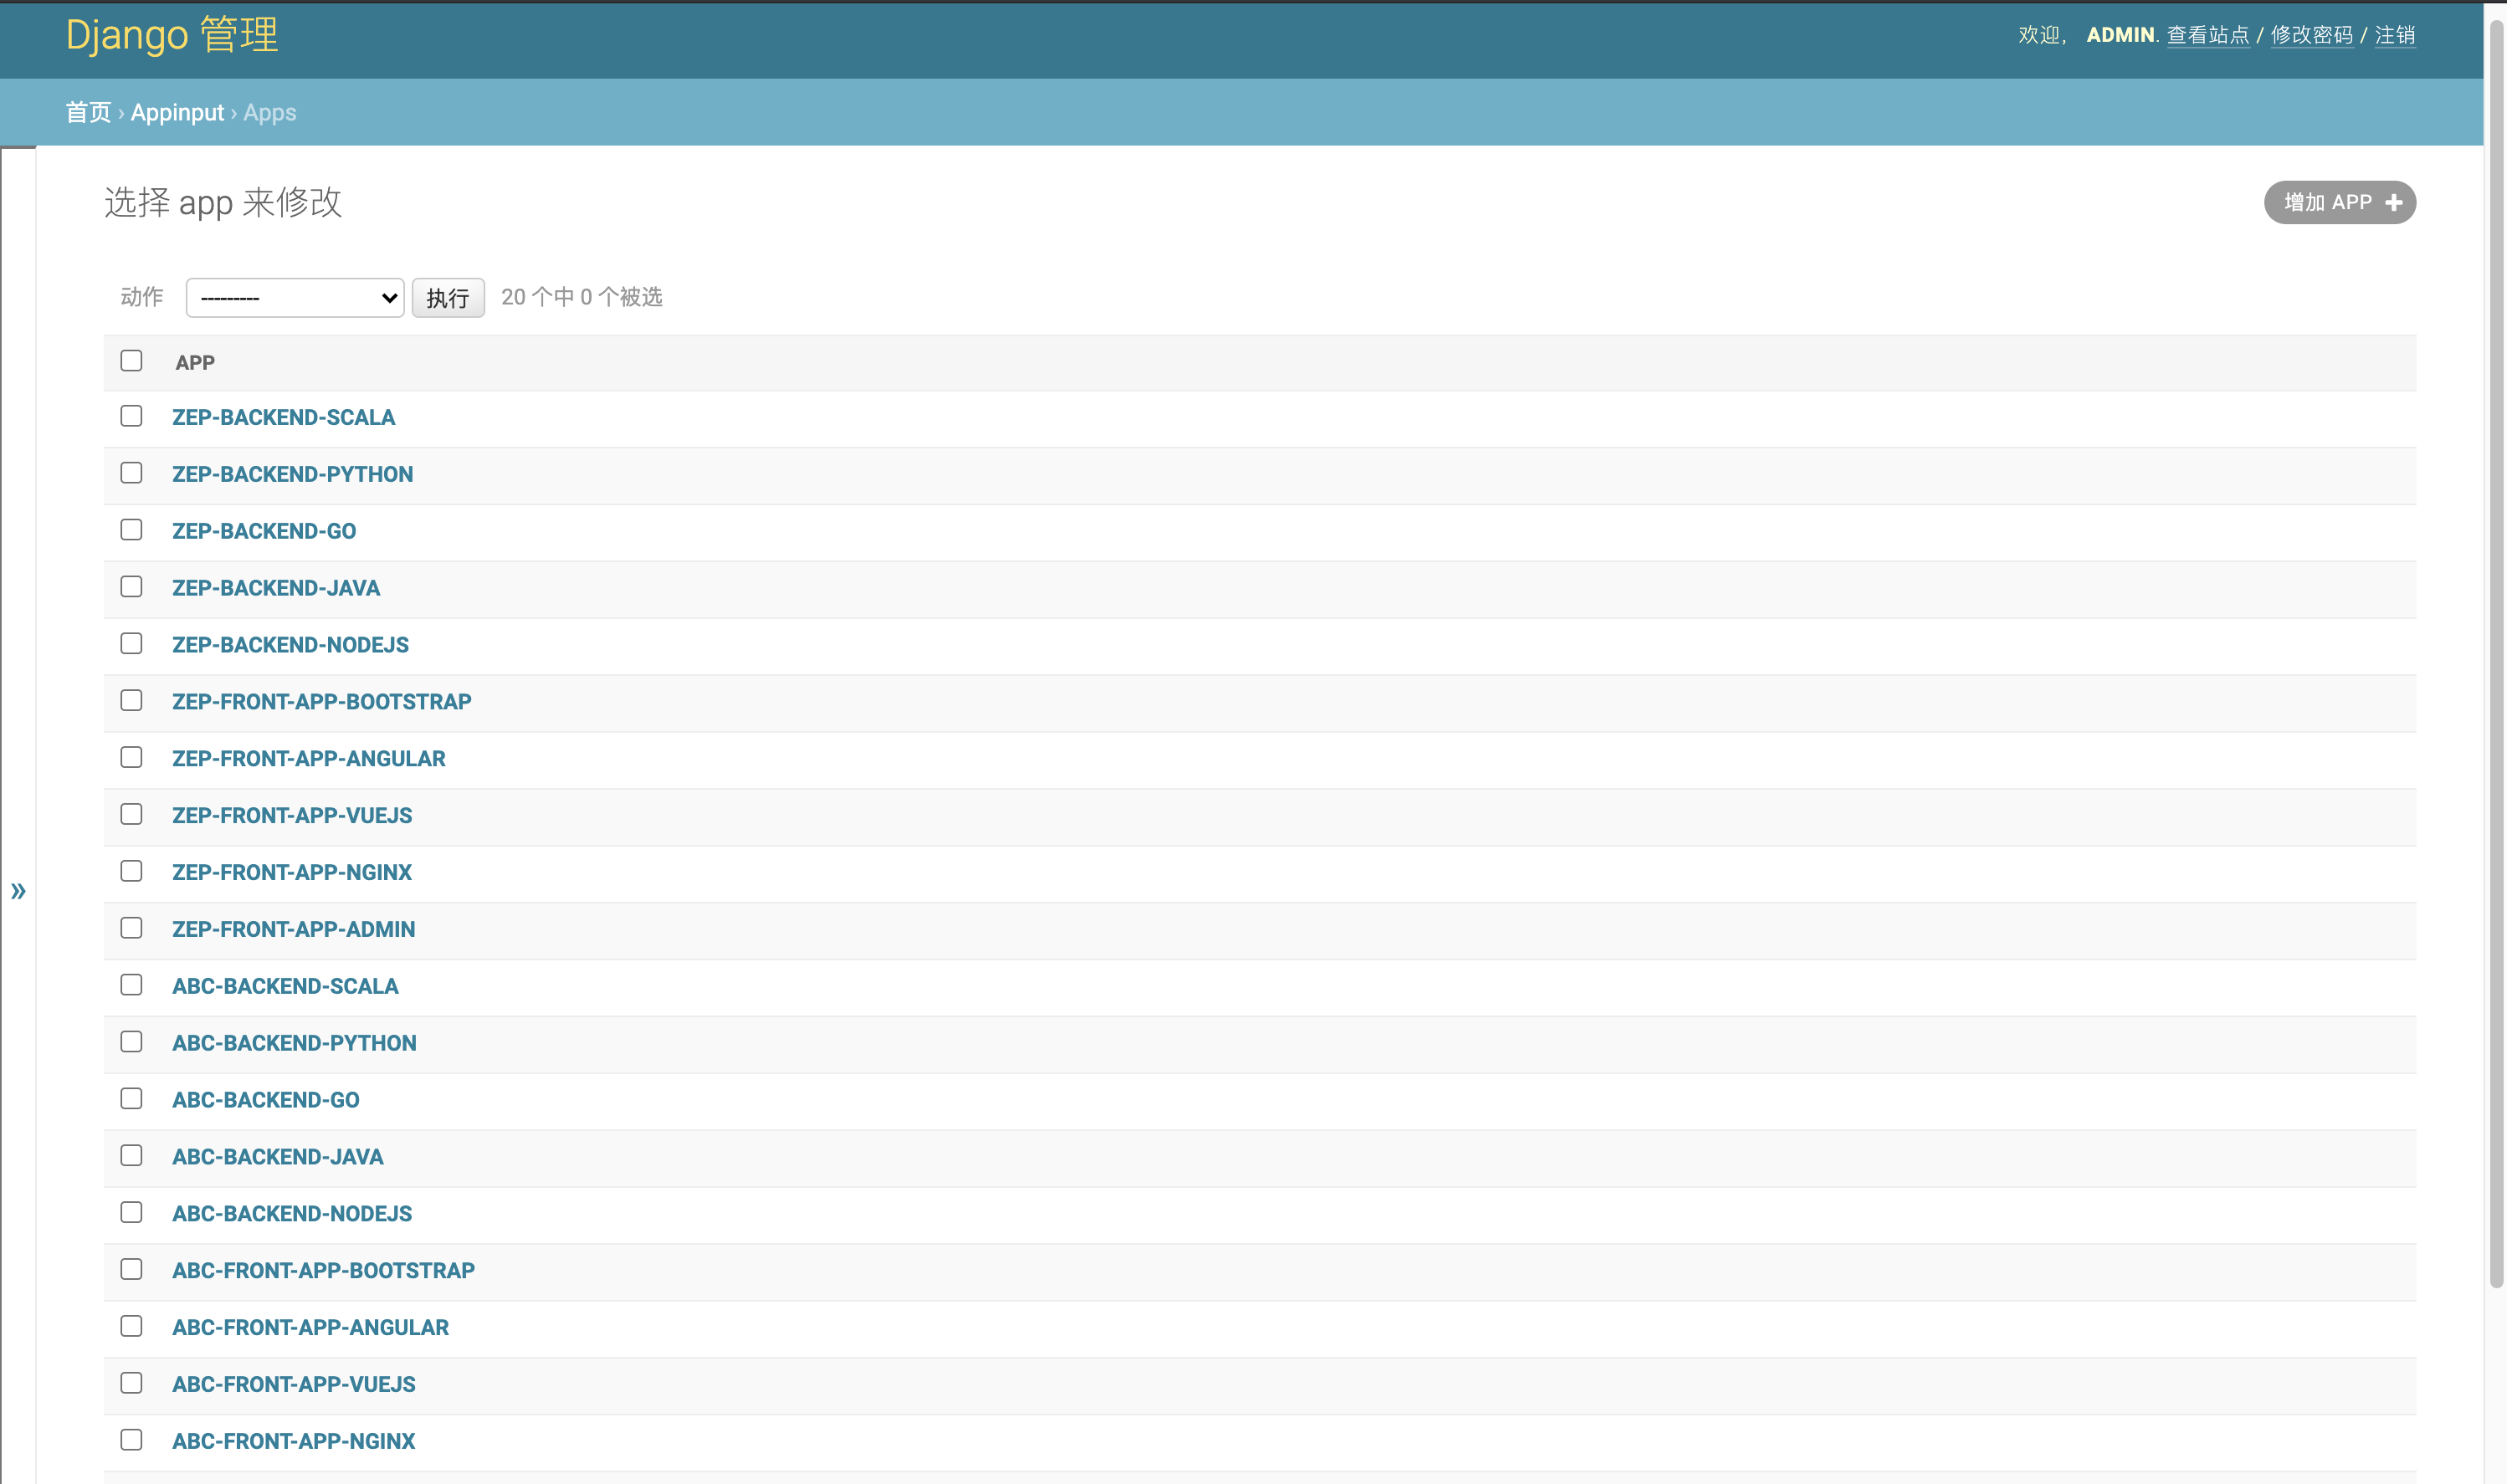Click 注销 to log out
Image resolution: width=2507 pixels, height=1484 pixels.
pos(2394,35)
